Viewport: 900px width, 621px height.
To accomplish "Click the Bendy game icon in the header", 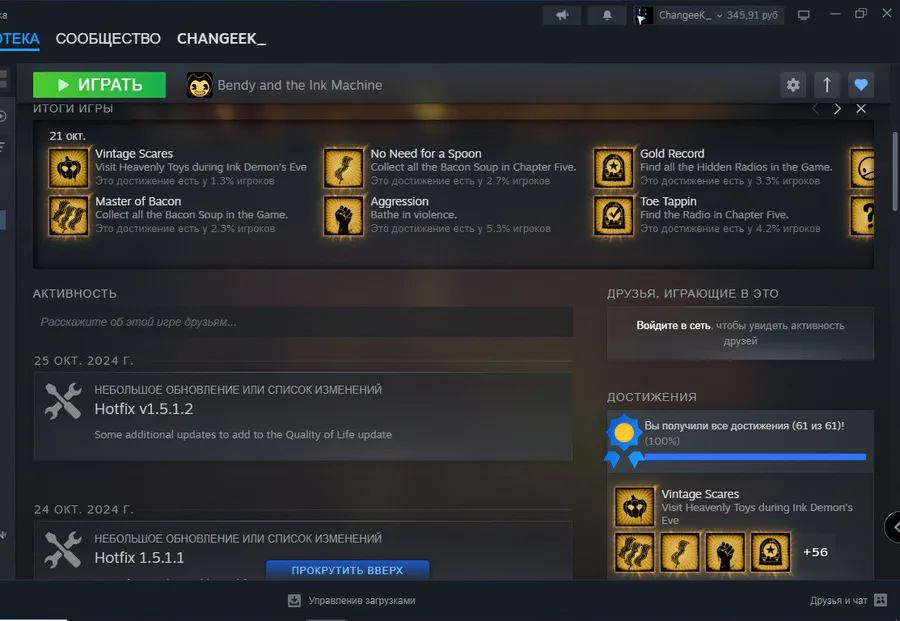I will (200, 85).
